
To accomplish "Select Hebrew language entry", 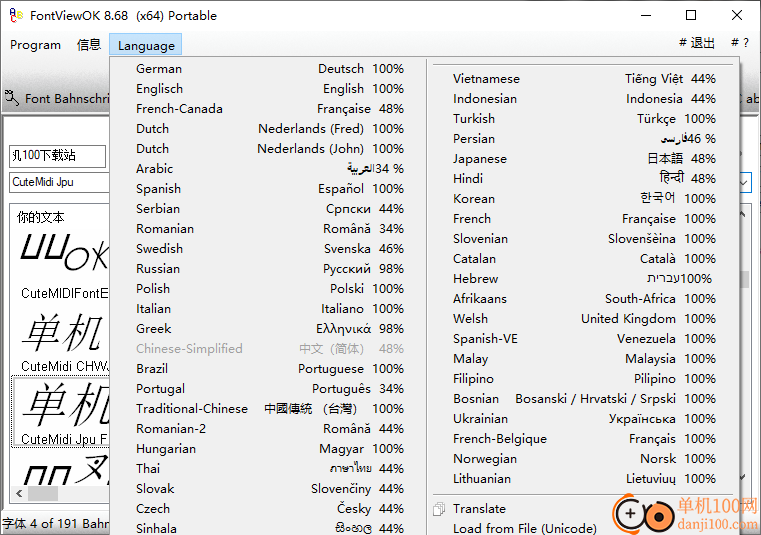I will [x=584, y=279].
